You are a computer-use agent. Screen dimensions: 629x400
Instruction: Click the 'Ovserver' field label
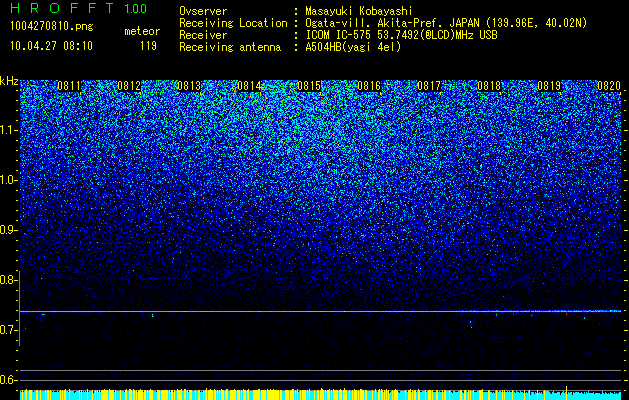tap(203, 11)
